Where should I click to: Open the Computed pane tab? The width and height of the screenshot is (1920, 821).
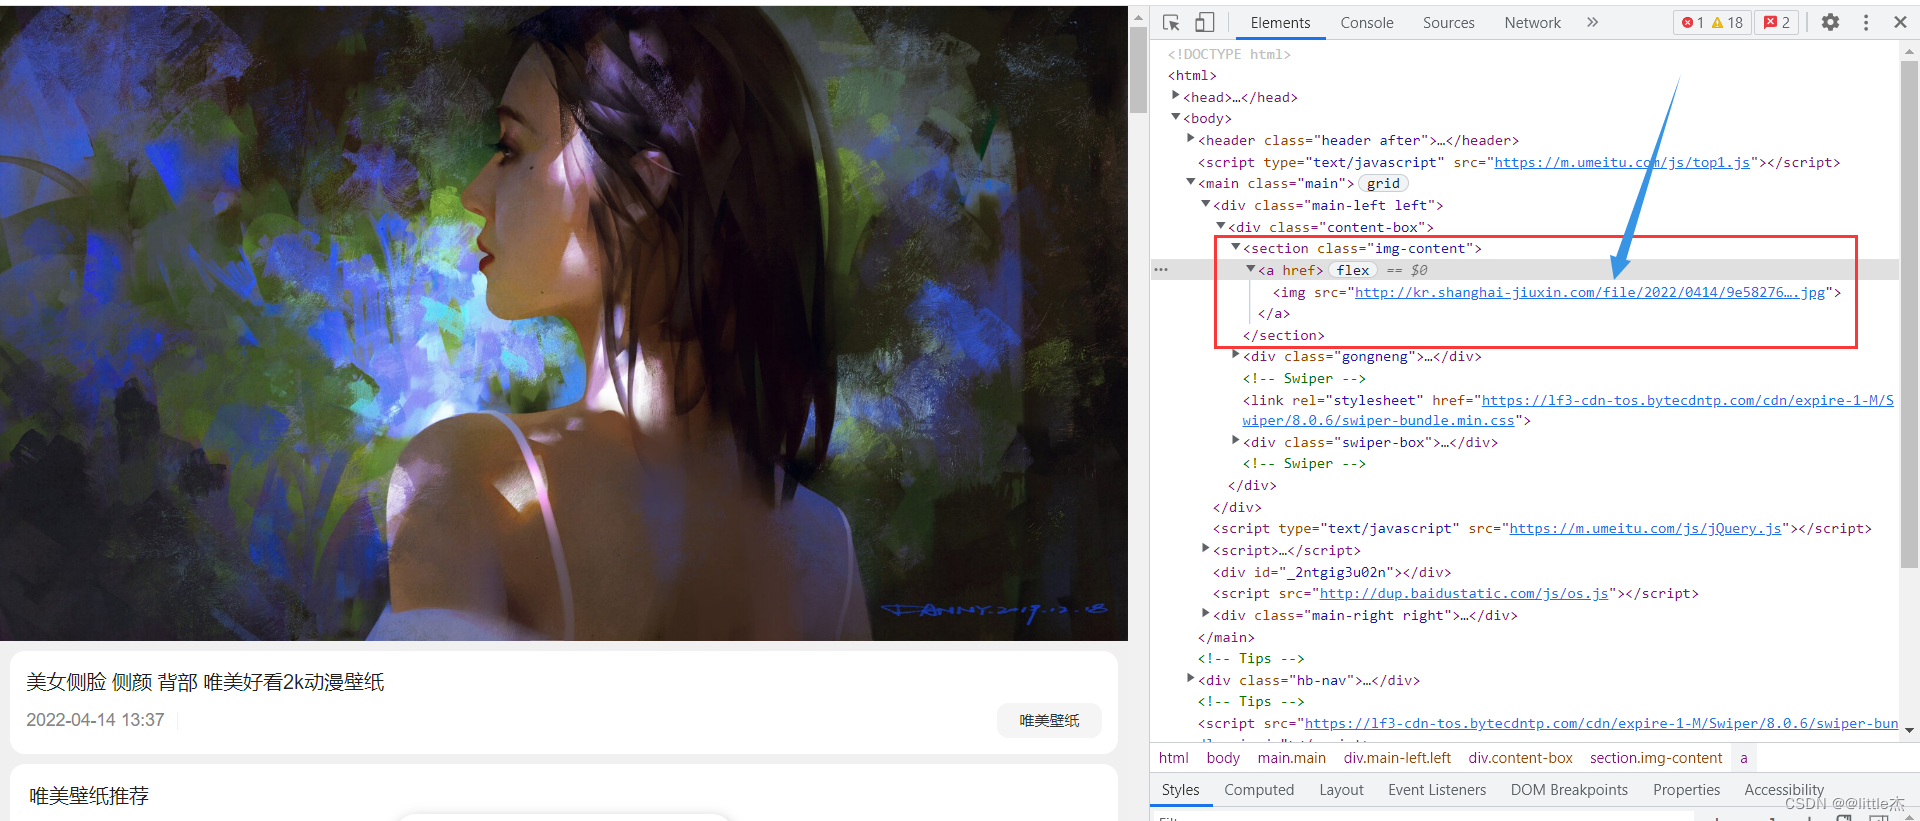[1258, 790]
